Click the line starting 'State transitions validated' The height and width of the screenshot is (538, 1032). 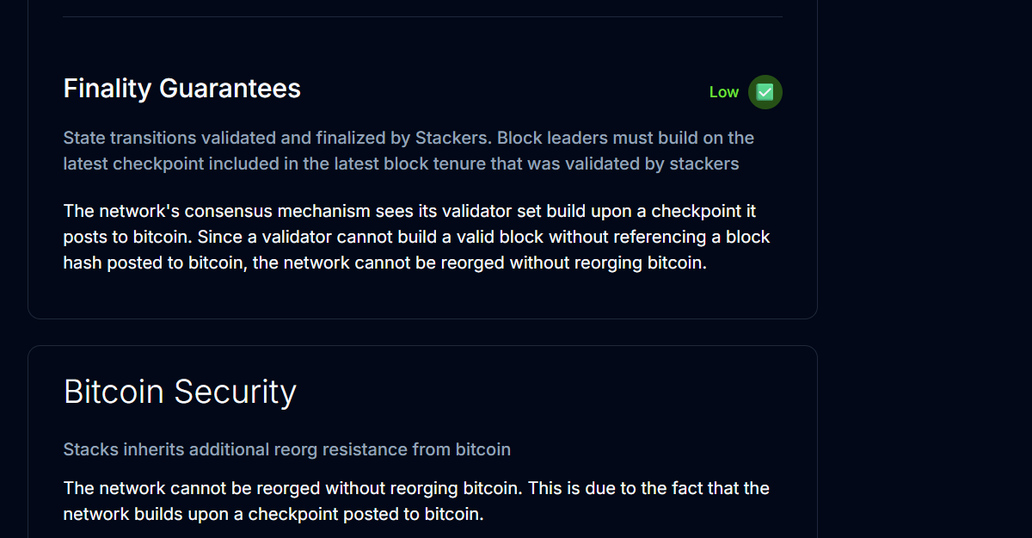click(x=408, y=138)
